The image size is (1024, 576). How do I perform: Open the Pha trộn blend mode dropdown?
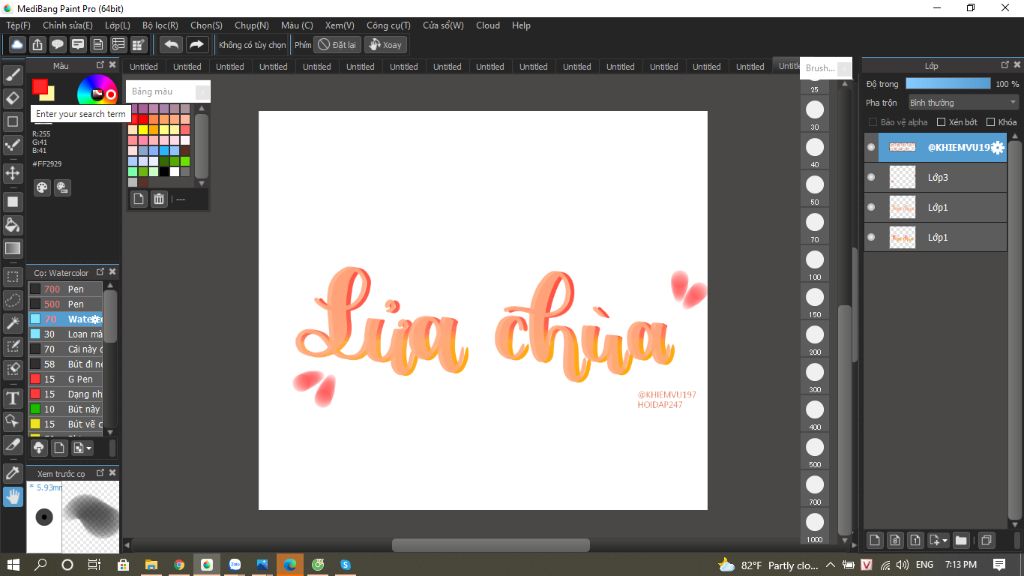(963, 103)
